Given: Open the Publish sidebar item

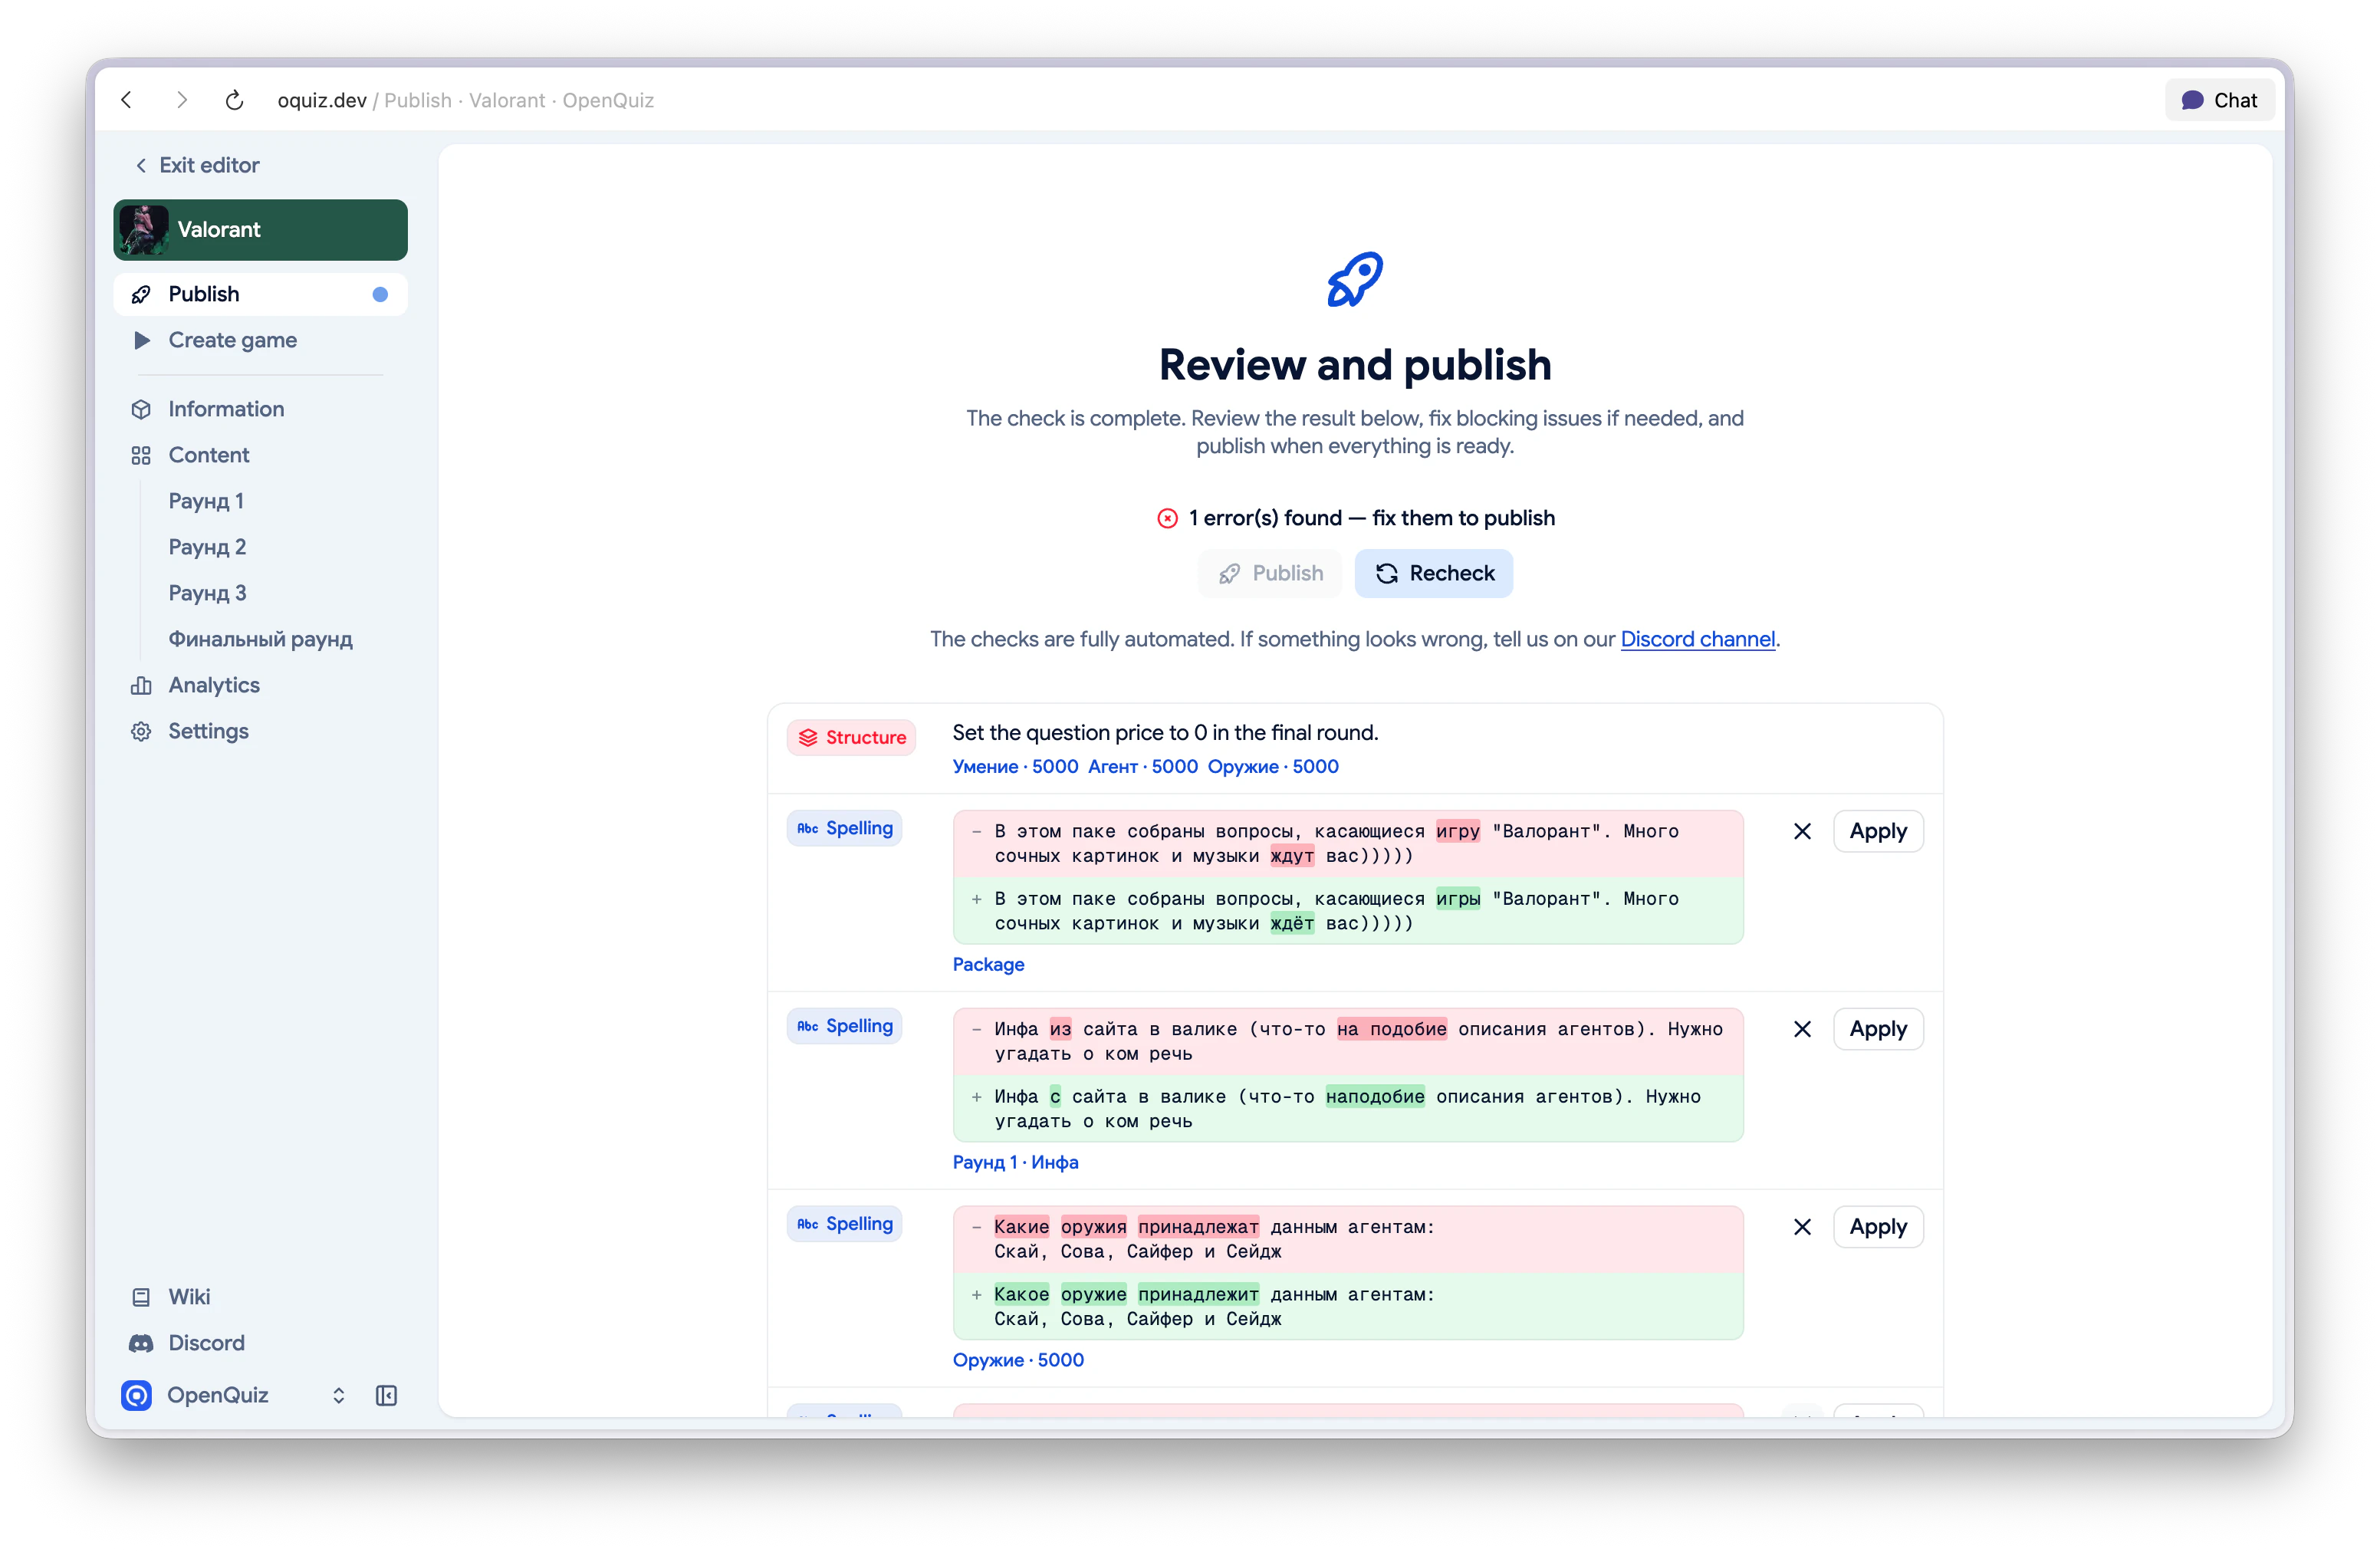Looking at the screenshot, I should tap(260, 294).
